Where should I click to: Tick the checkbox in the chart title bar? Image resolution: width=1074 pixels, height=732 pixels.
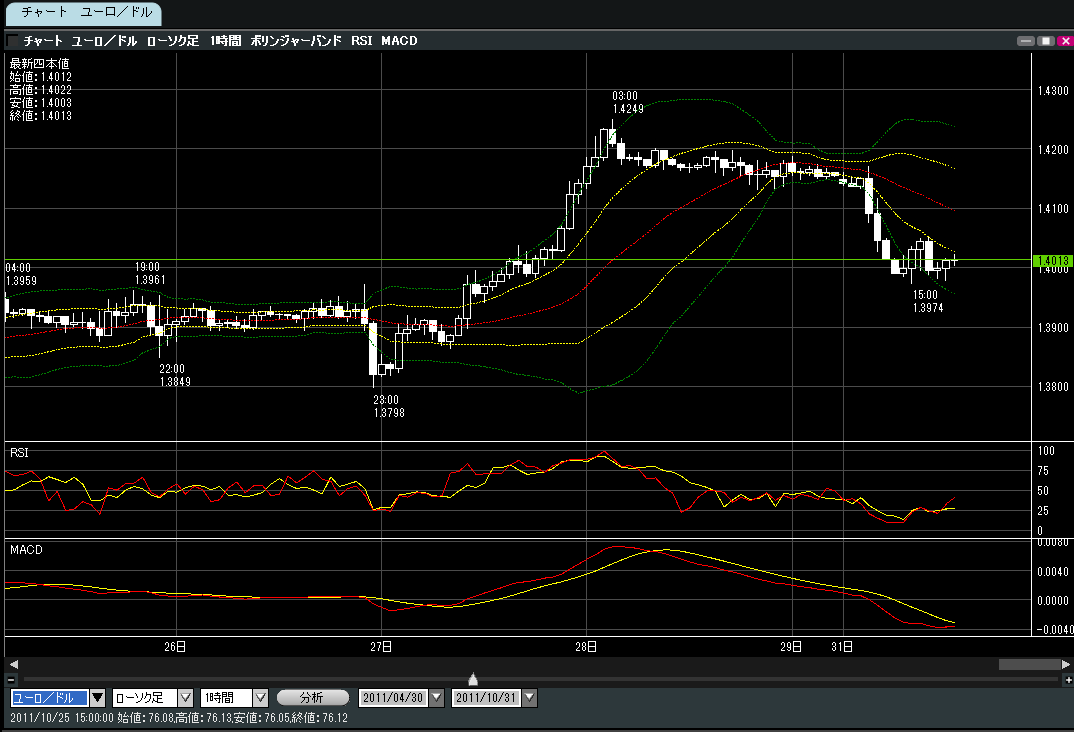12,41
